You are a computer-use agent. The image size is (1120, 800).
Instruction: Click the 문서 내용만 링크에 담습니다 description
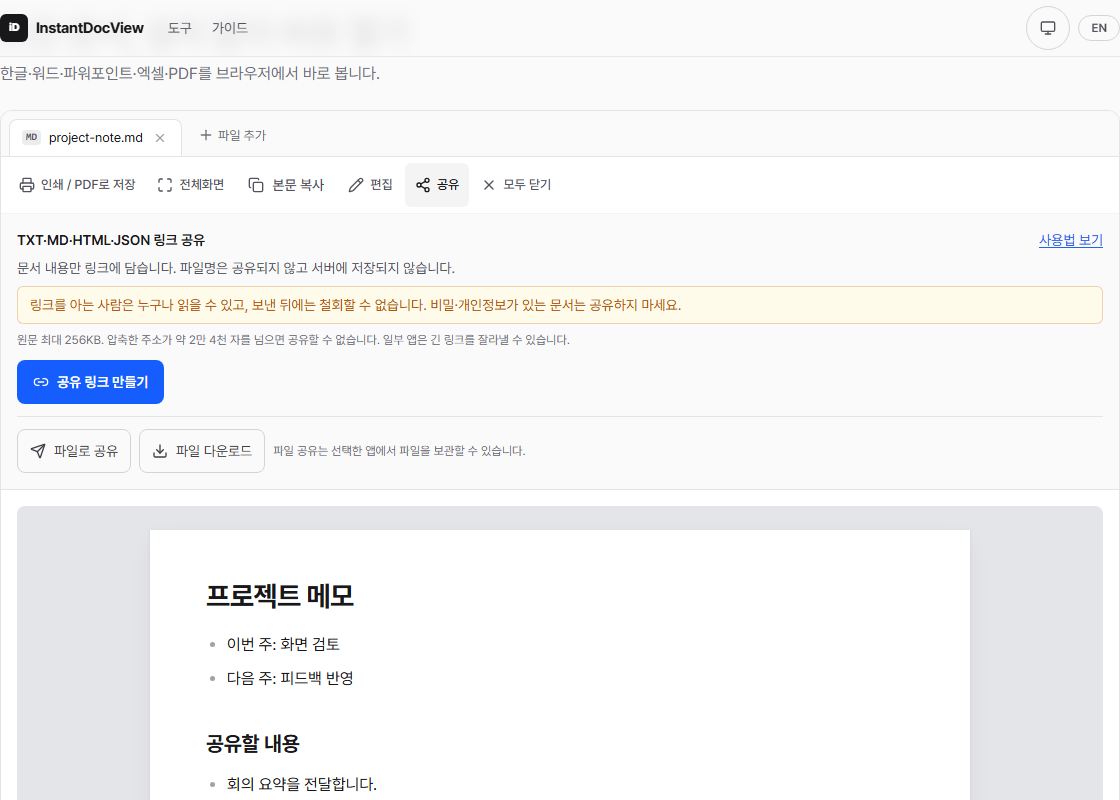(236, 269)
